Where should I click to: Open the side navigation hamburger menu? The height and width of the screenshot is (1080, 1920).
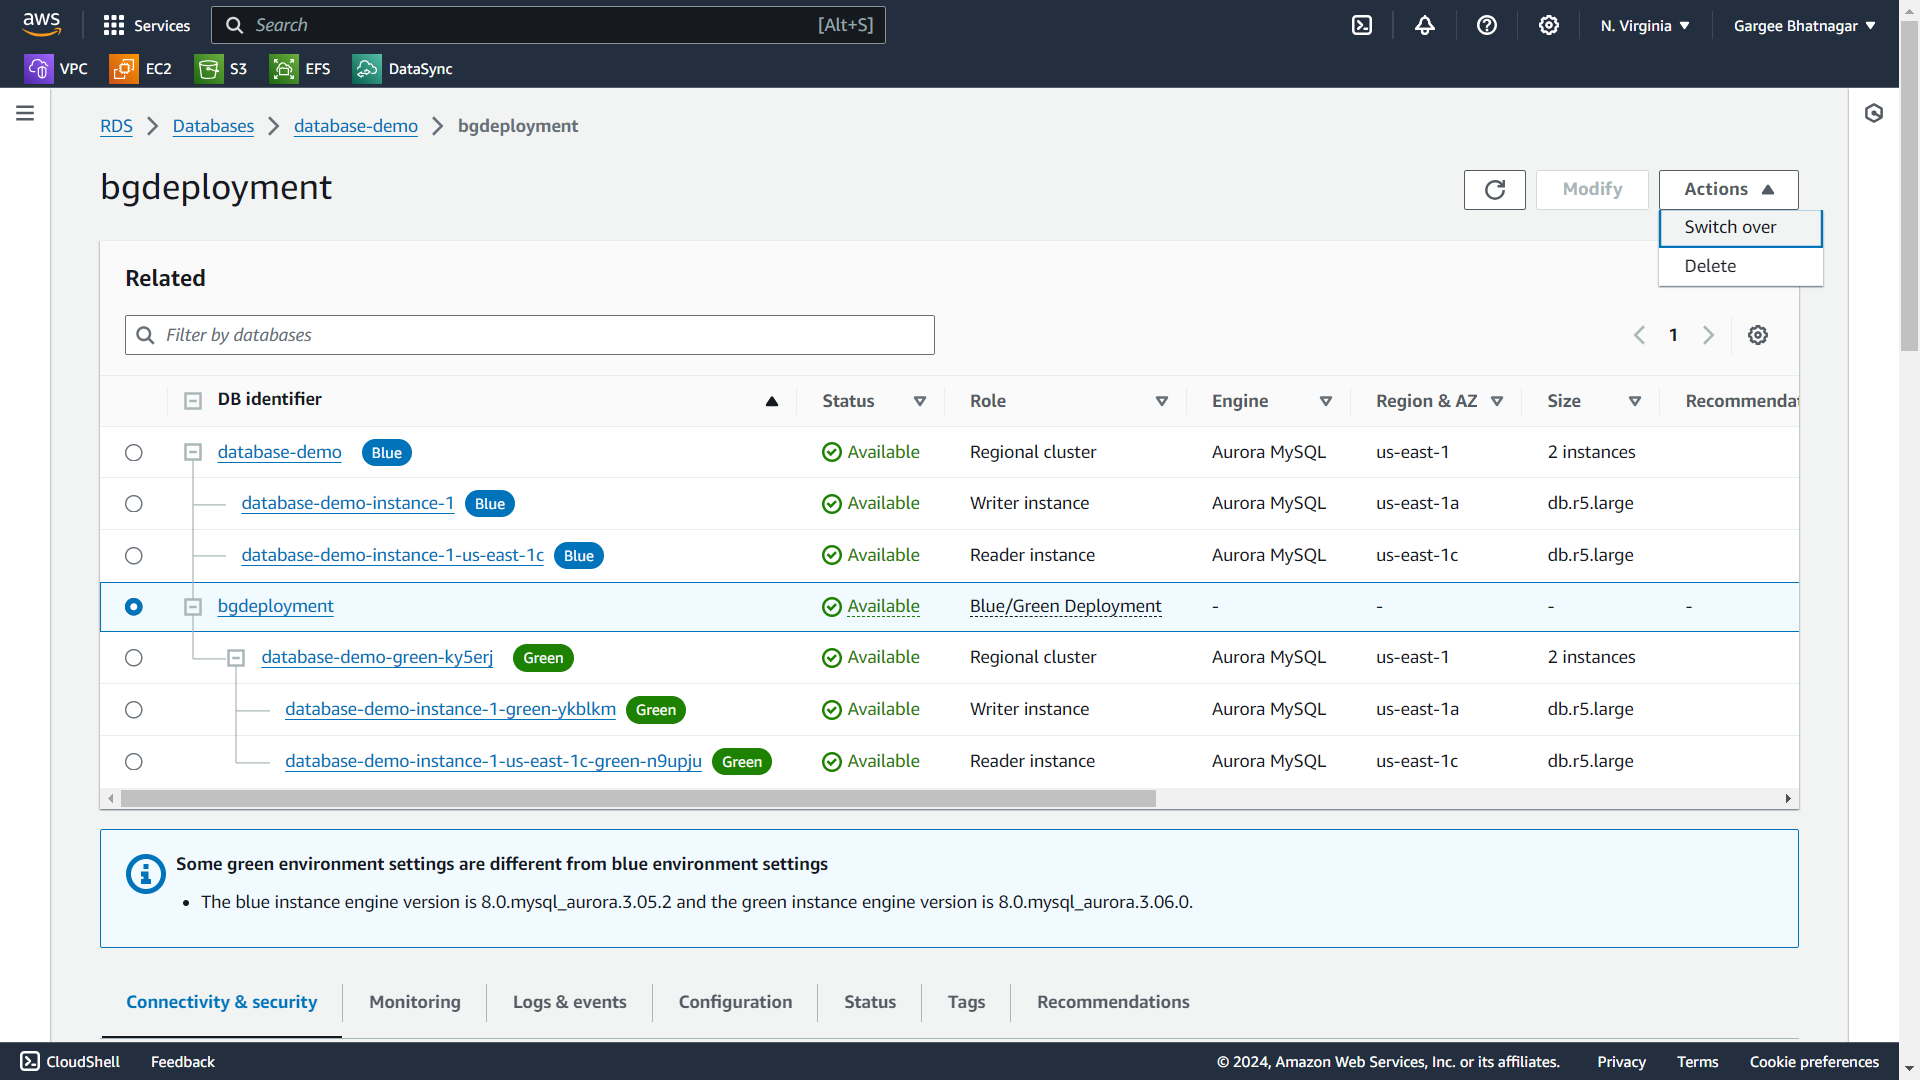[25, 113]
